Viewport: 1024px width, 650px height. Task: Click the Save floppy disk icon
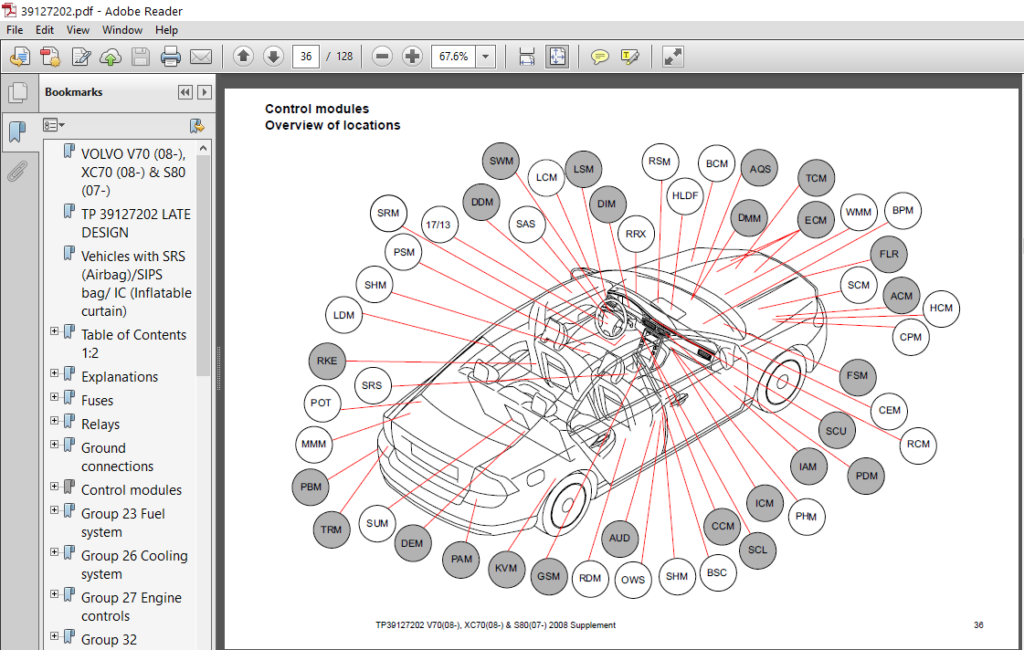[140, 57]
